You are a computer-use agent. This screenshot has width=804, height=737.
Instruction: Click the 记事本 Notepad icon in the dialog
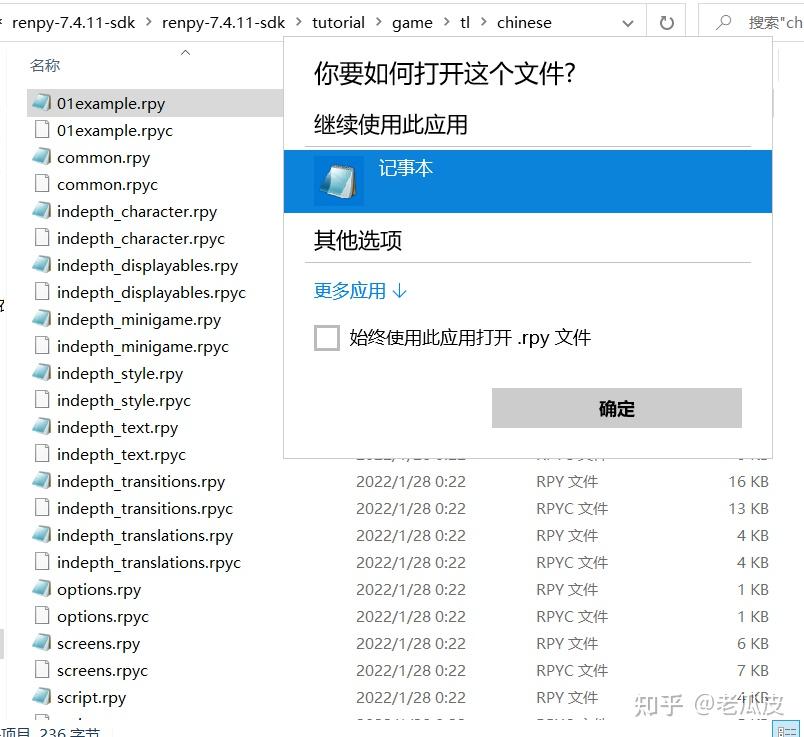click(338, 181)
